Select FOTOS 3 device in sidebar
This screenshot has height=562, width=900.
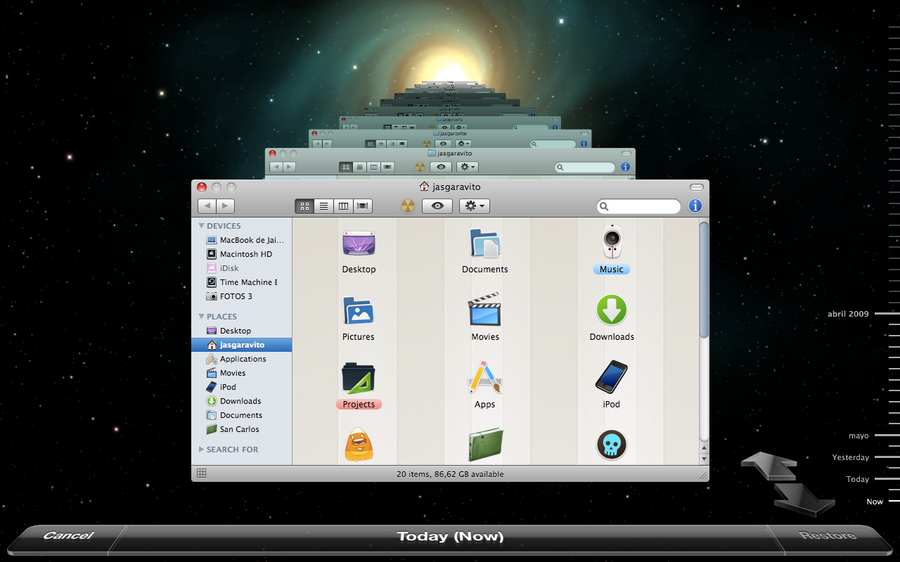click(229, 296)
